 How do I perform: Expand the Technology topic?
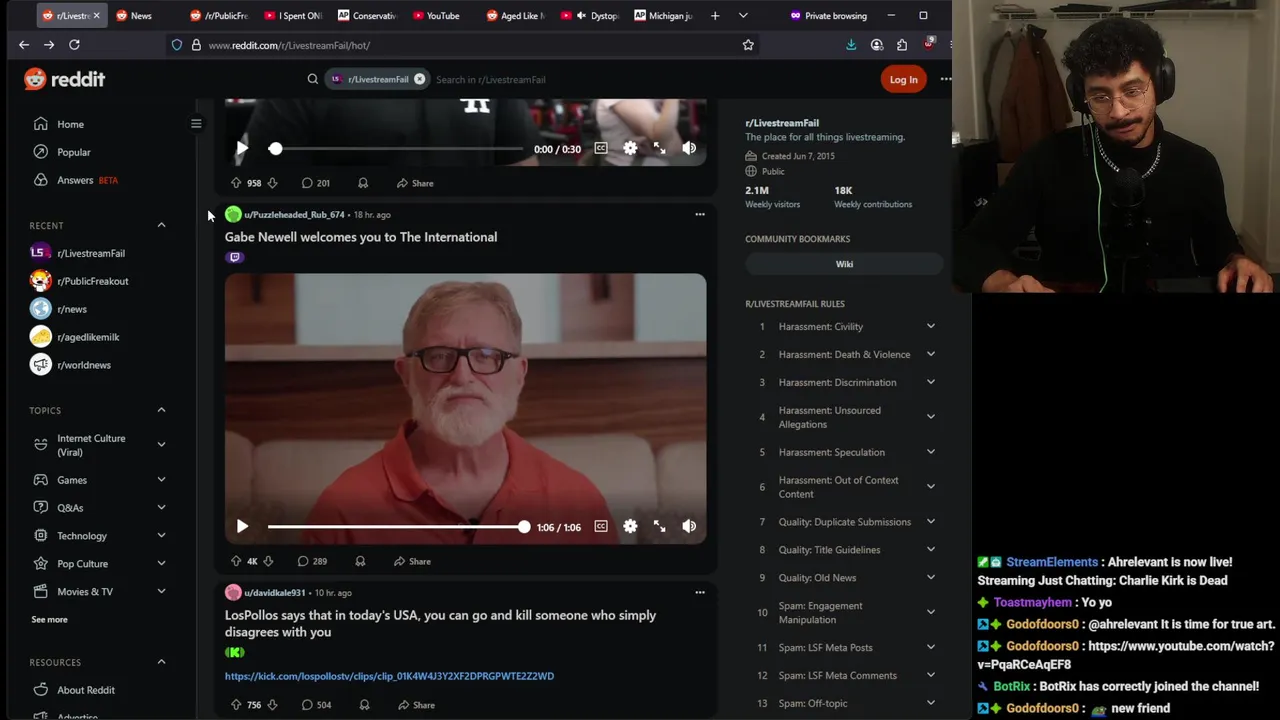click(161, 536)
